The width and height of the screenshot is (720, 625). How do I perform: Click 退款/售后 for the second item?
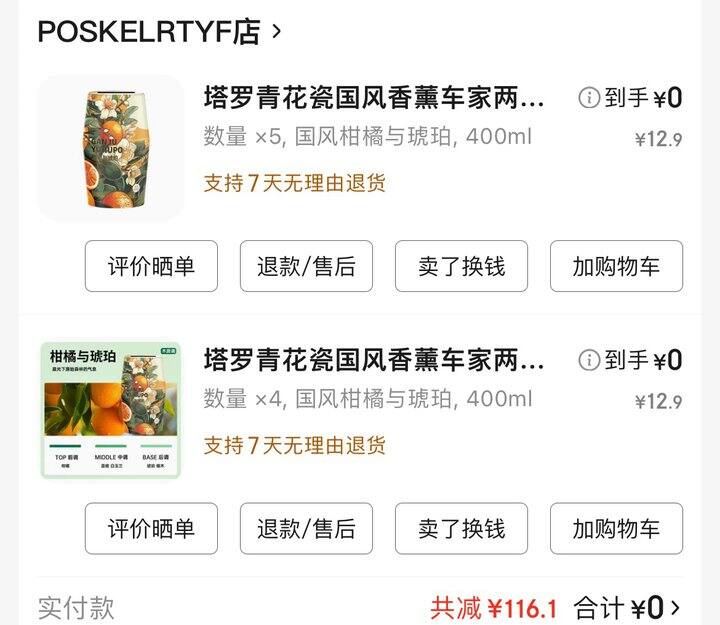tap(306, 529)
